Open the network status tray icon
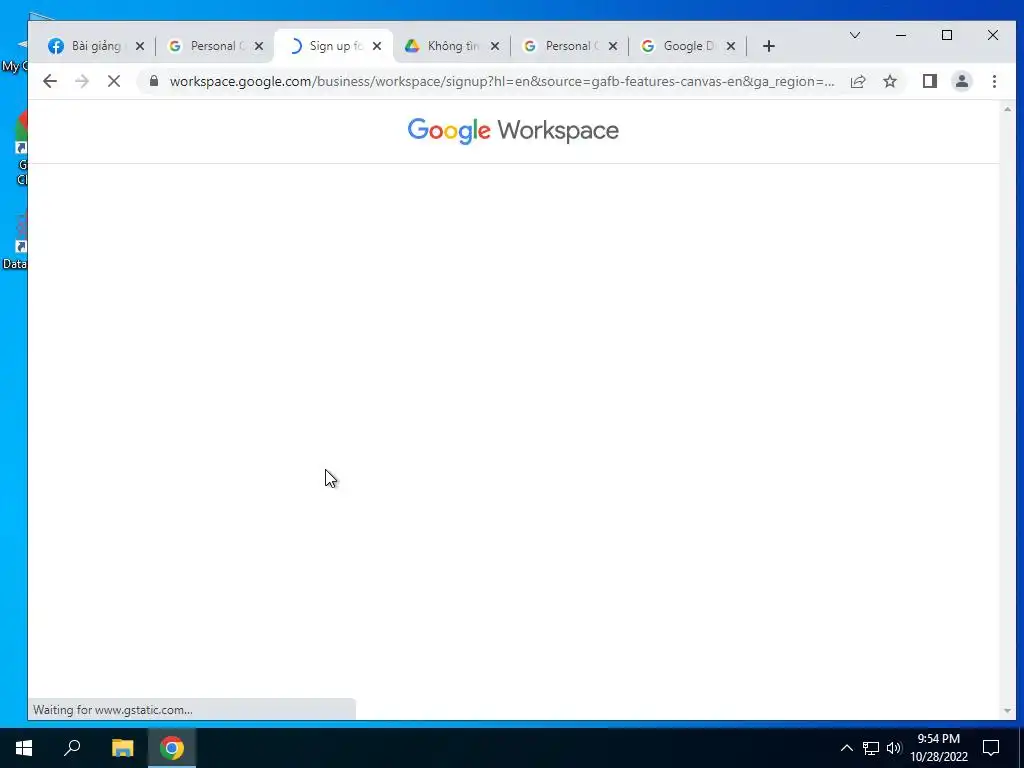Viewport: 1024px width, 768px height. coord(871,748)
